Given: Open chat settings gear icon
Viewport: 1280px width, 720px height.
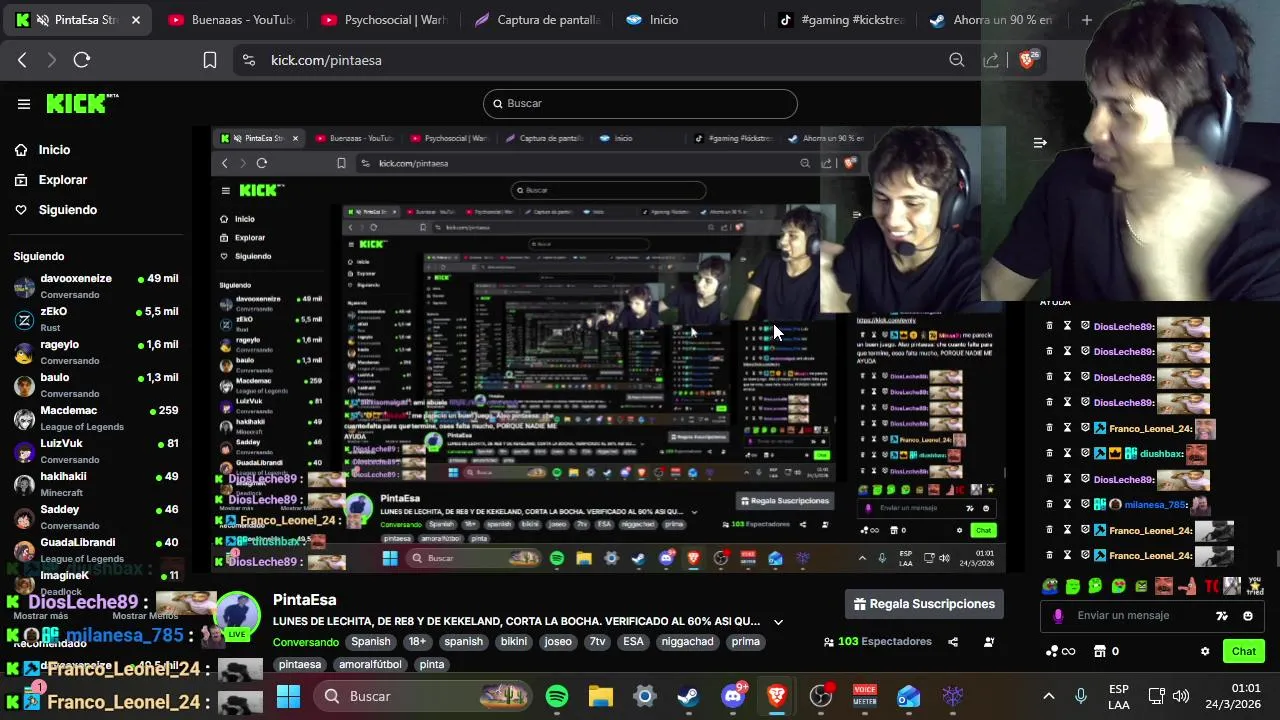Looking at the screenshot, I should (1205, 651).
